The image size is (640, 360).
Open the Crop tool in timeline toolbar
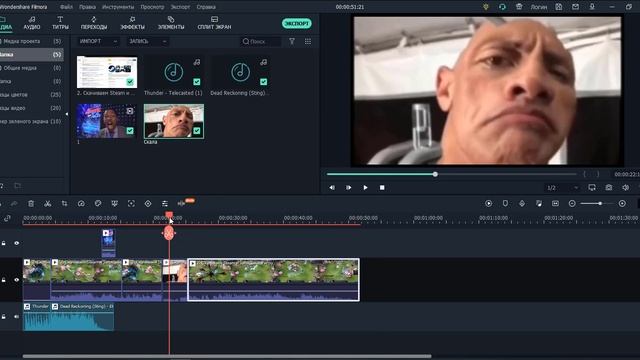(64, 203)
